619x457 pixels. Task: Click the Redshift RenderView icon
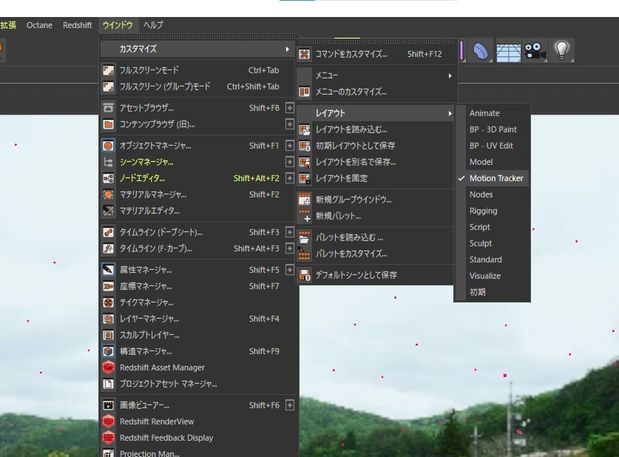108,421
